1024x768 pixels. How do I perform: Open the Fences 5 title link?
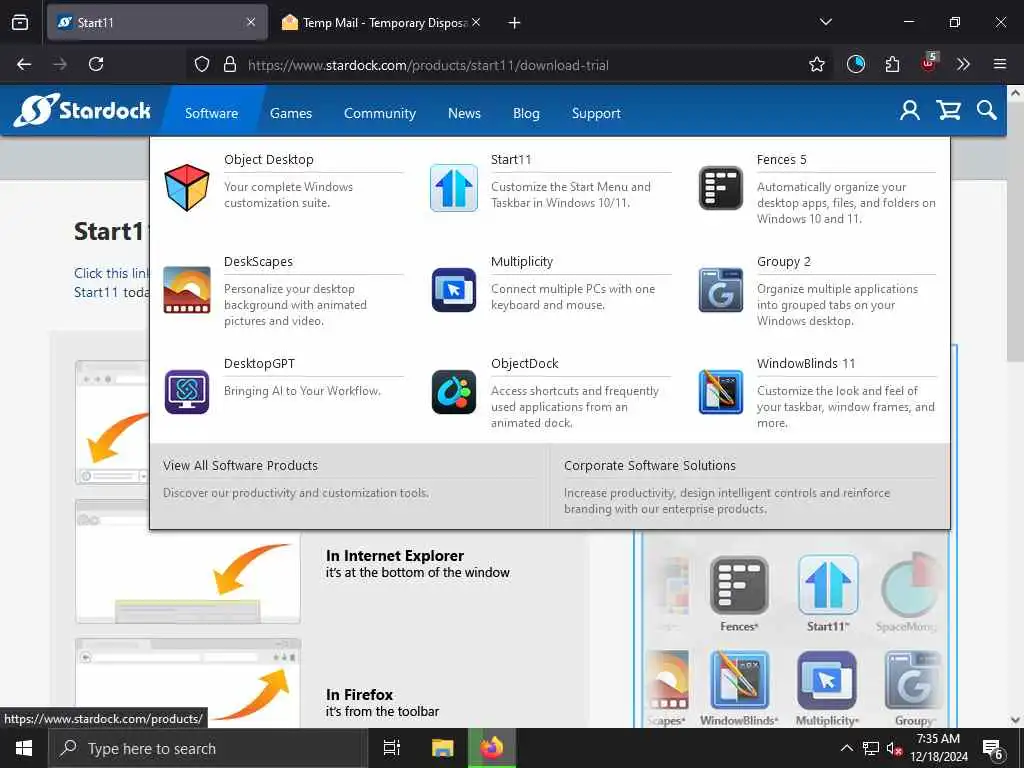[781, 159]
